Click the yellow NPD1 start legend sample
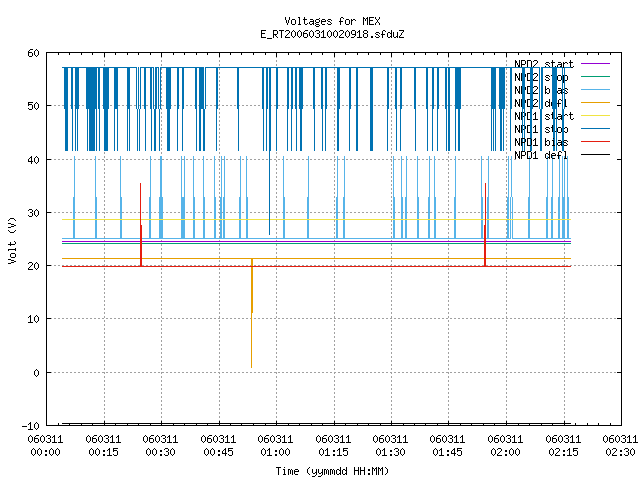Image resolution: width=640 pixels, height=480 pixels. (x=595, y=116)
